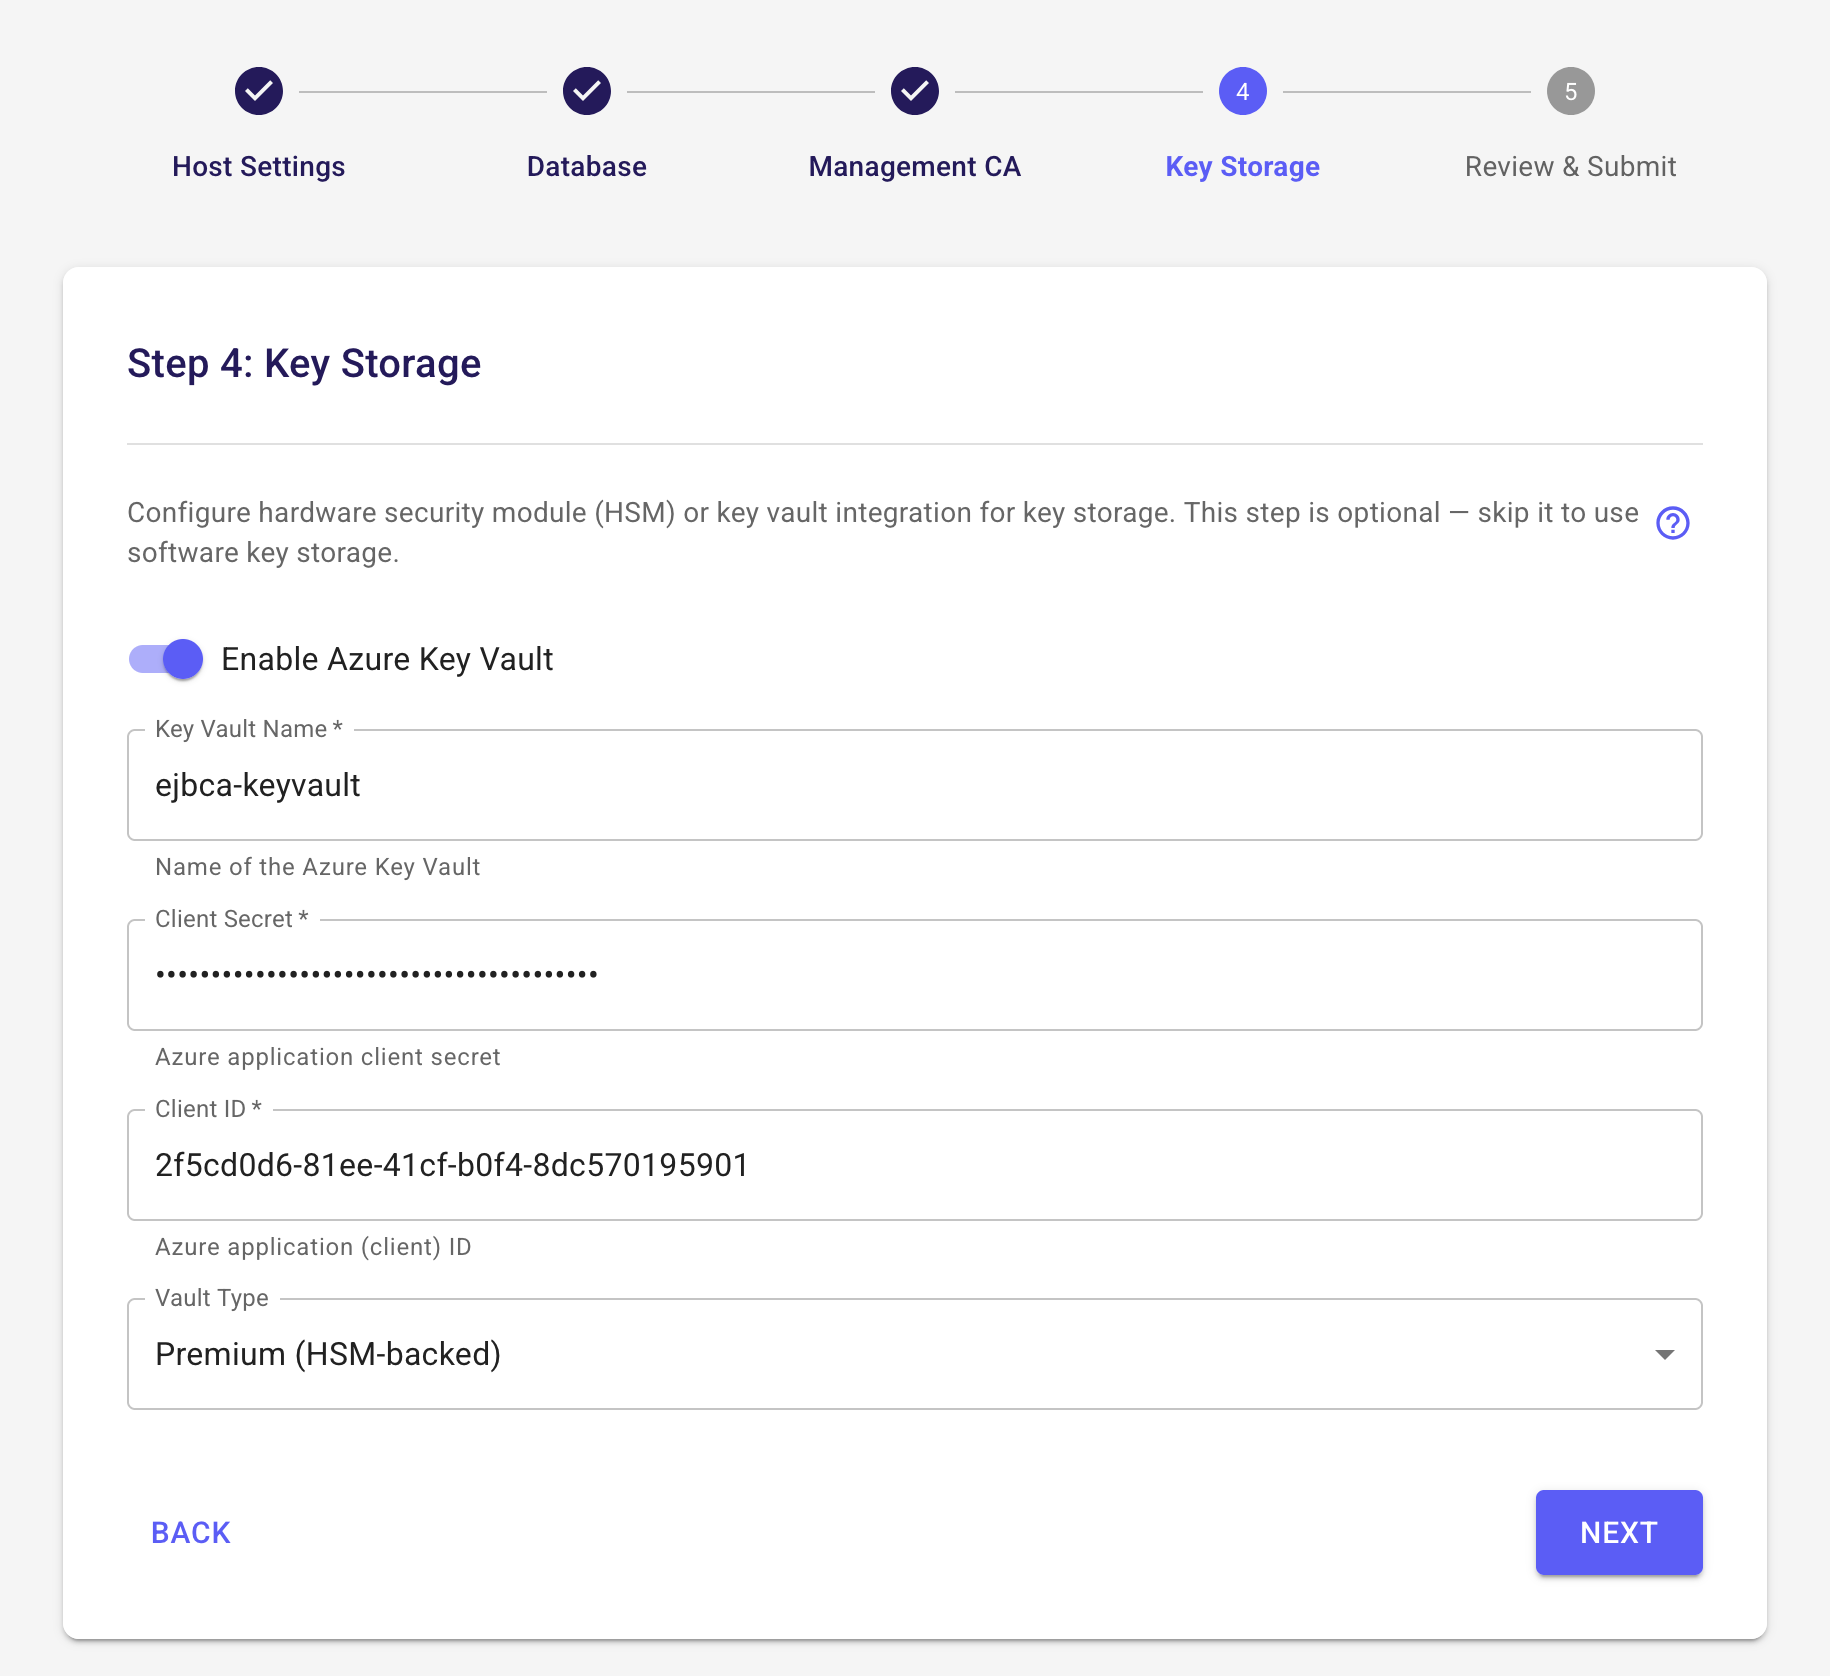Click the 'Azure application (client) ID' helper text
This screenshot has height=1676, width=1830.
coord(313,1247)
